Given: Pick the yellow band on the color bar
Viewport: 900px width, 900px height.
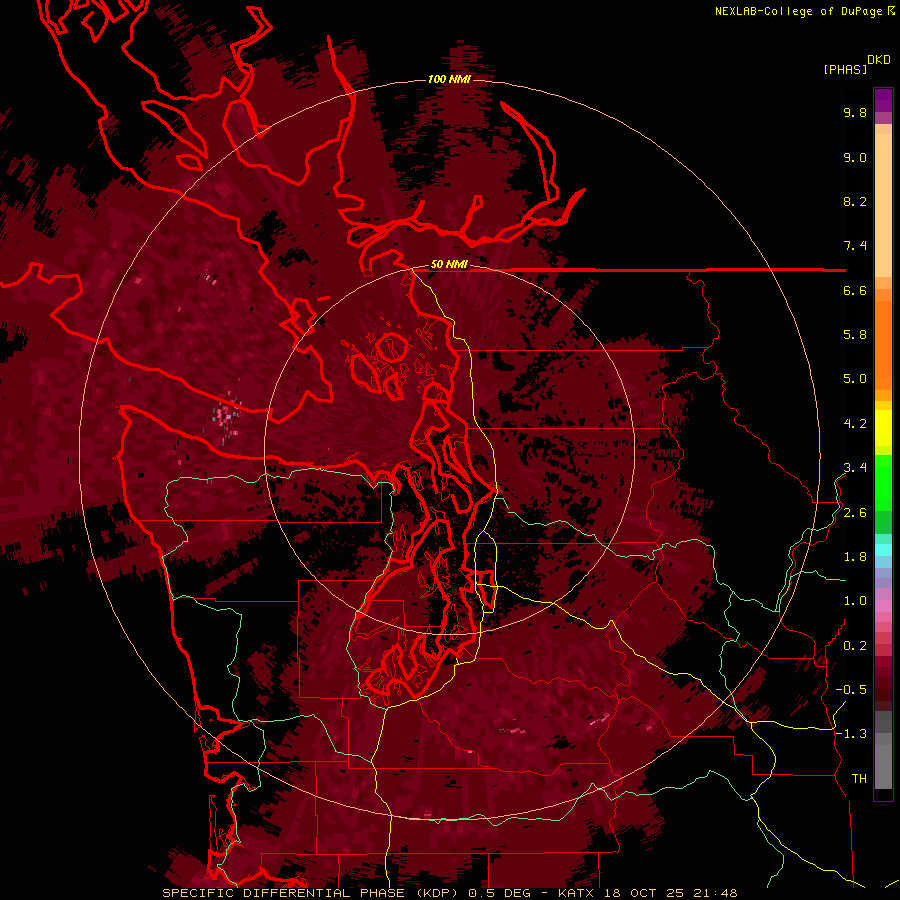Looking at the screenshot, I should [883, 428].
